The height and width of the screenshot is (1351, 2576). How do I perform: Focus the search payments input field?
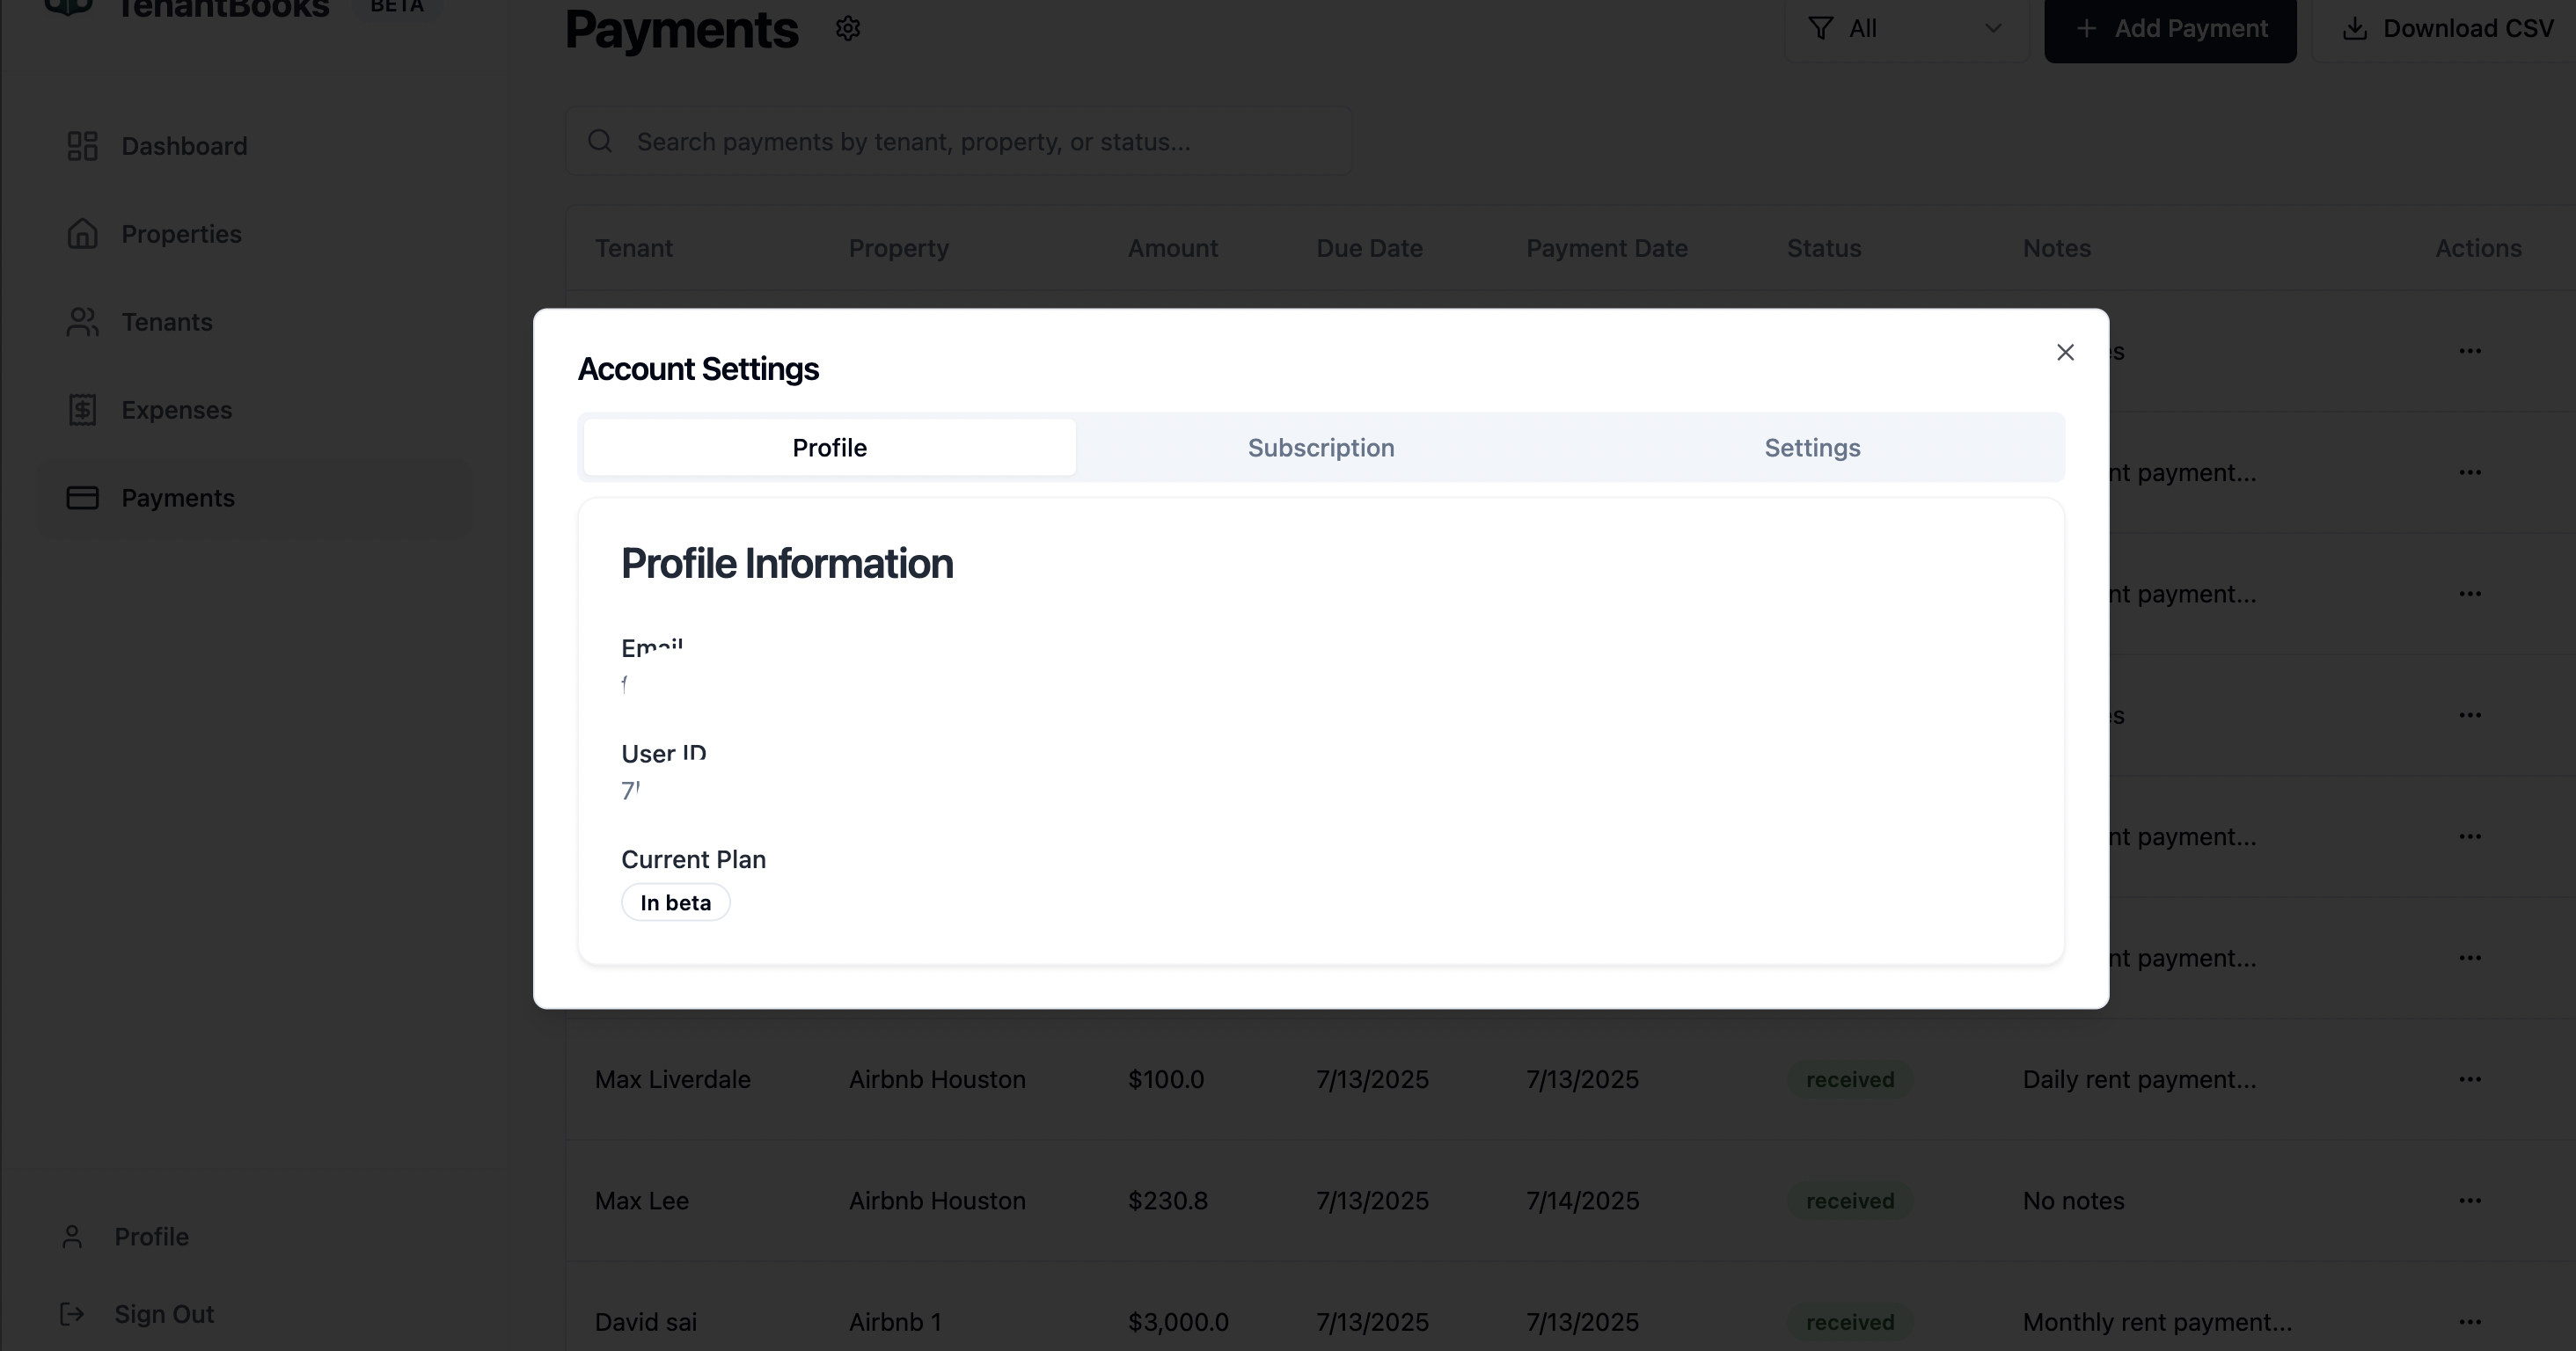(x=958, y=141)
